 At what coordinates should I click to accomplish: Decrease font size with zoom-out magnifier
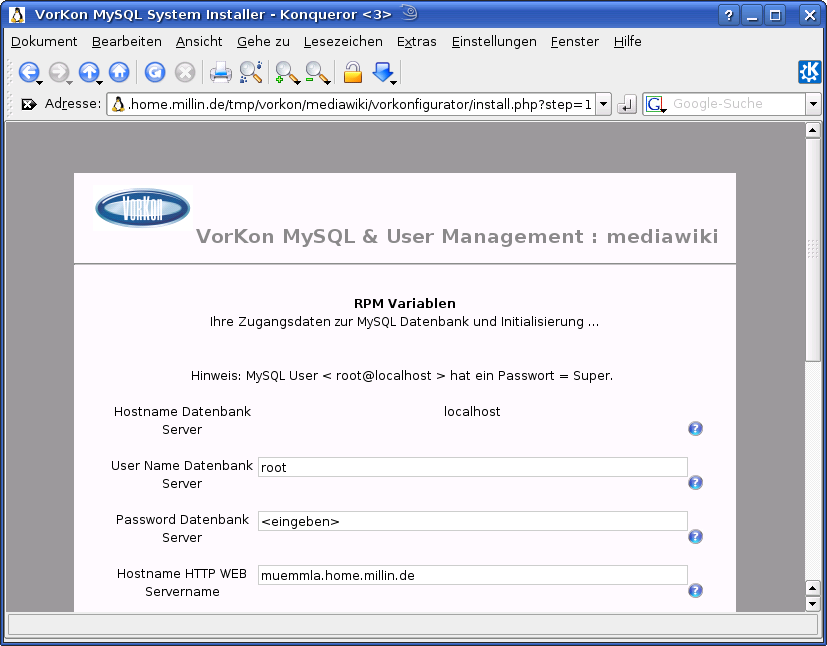pos(318,73)
